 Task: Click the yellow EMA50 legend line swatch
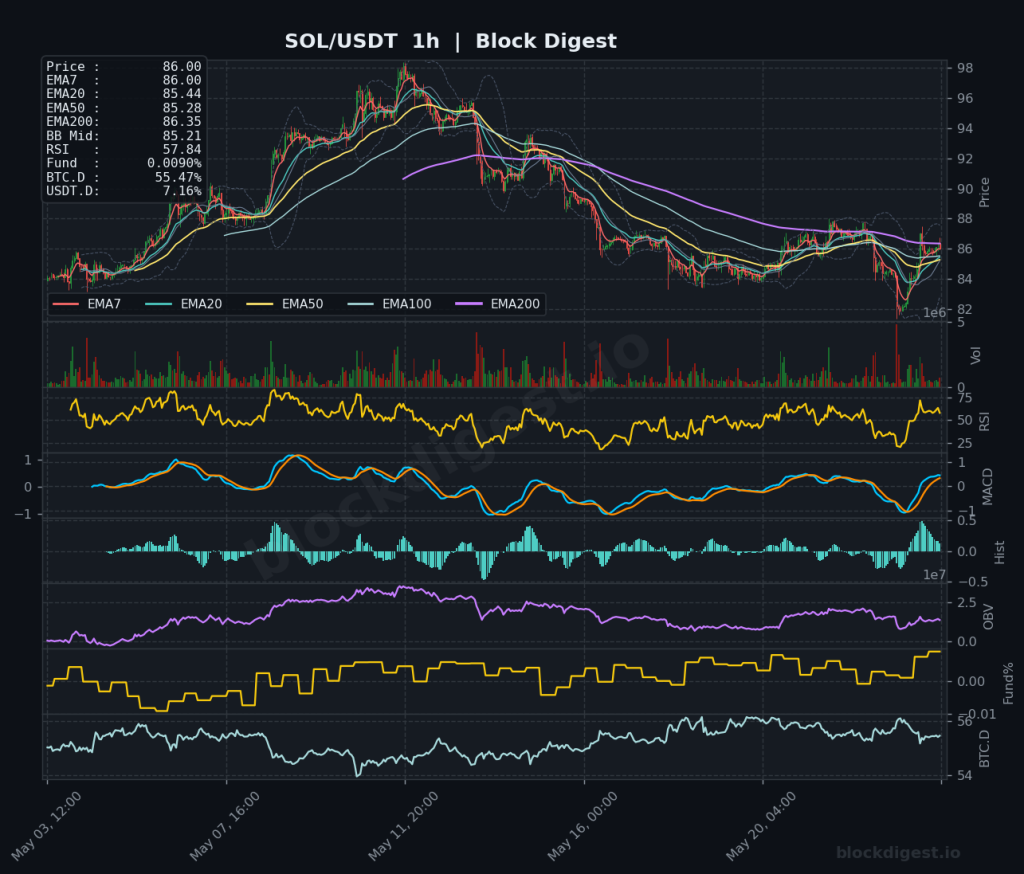coord(259,304)
